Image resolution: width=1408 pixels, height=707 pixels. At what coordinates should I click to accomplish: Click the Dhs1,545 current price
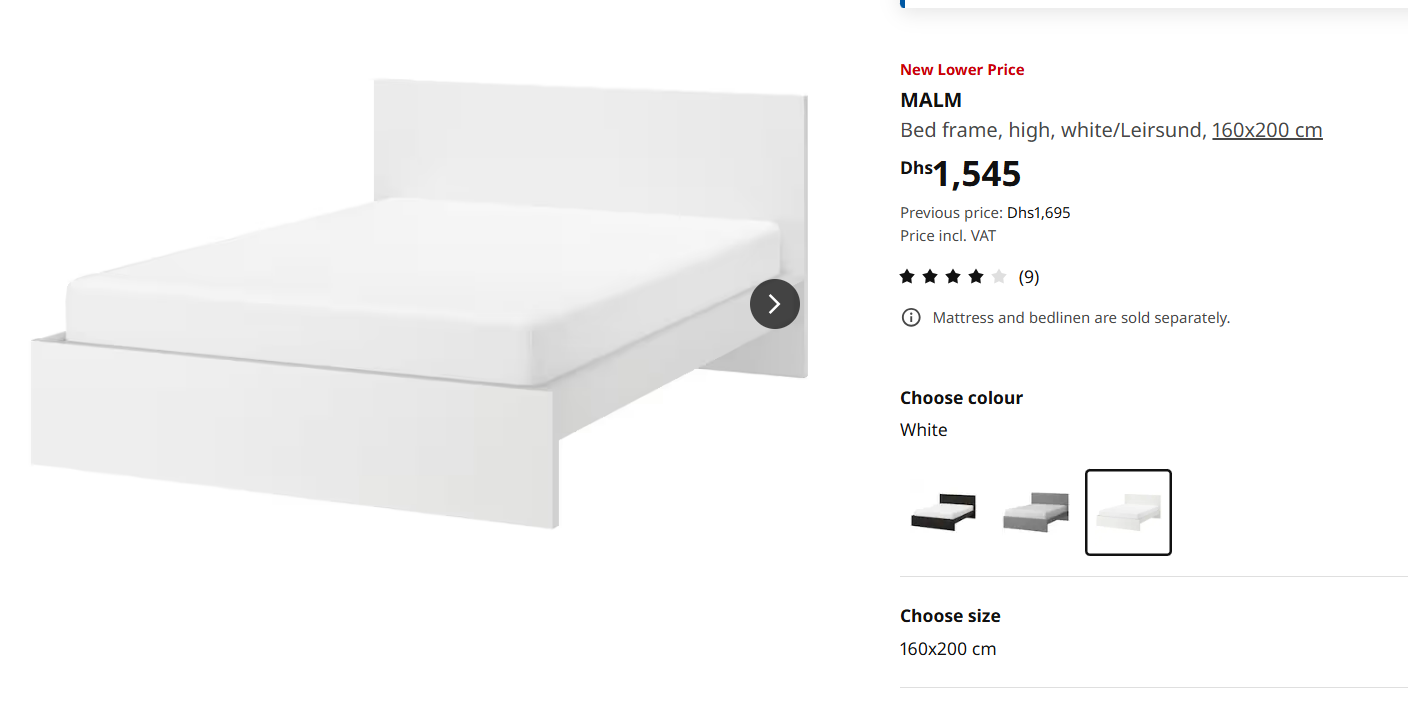click(960, 174)
